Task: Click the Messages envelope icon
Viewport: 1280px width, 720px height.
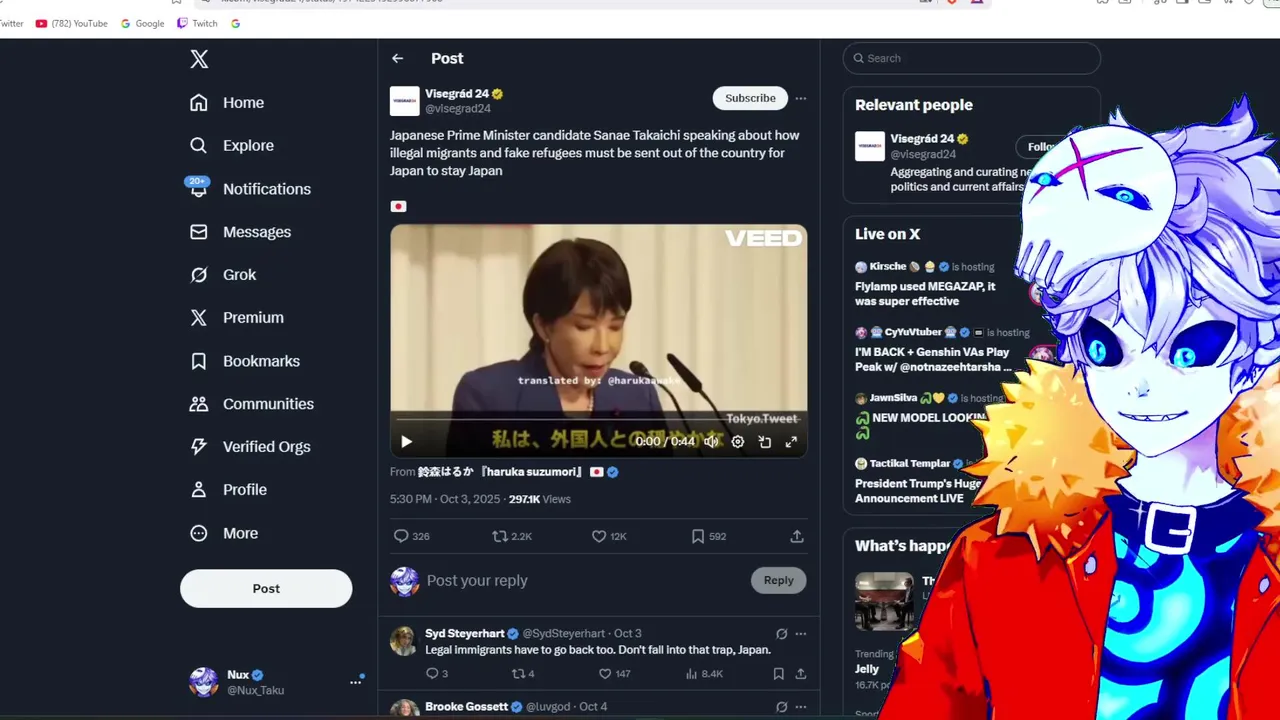Action: pyautogui.click(x=199, y=232)
